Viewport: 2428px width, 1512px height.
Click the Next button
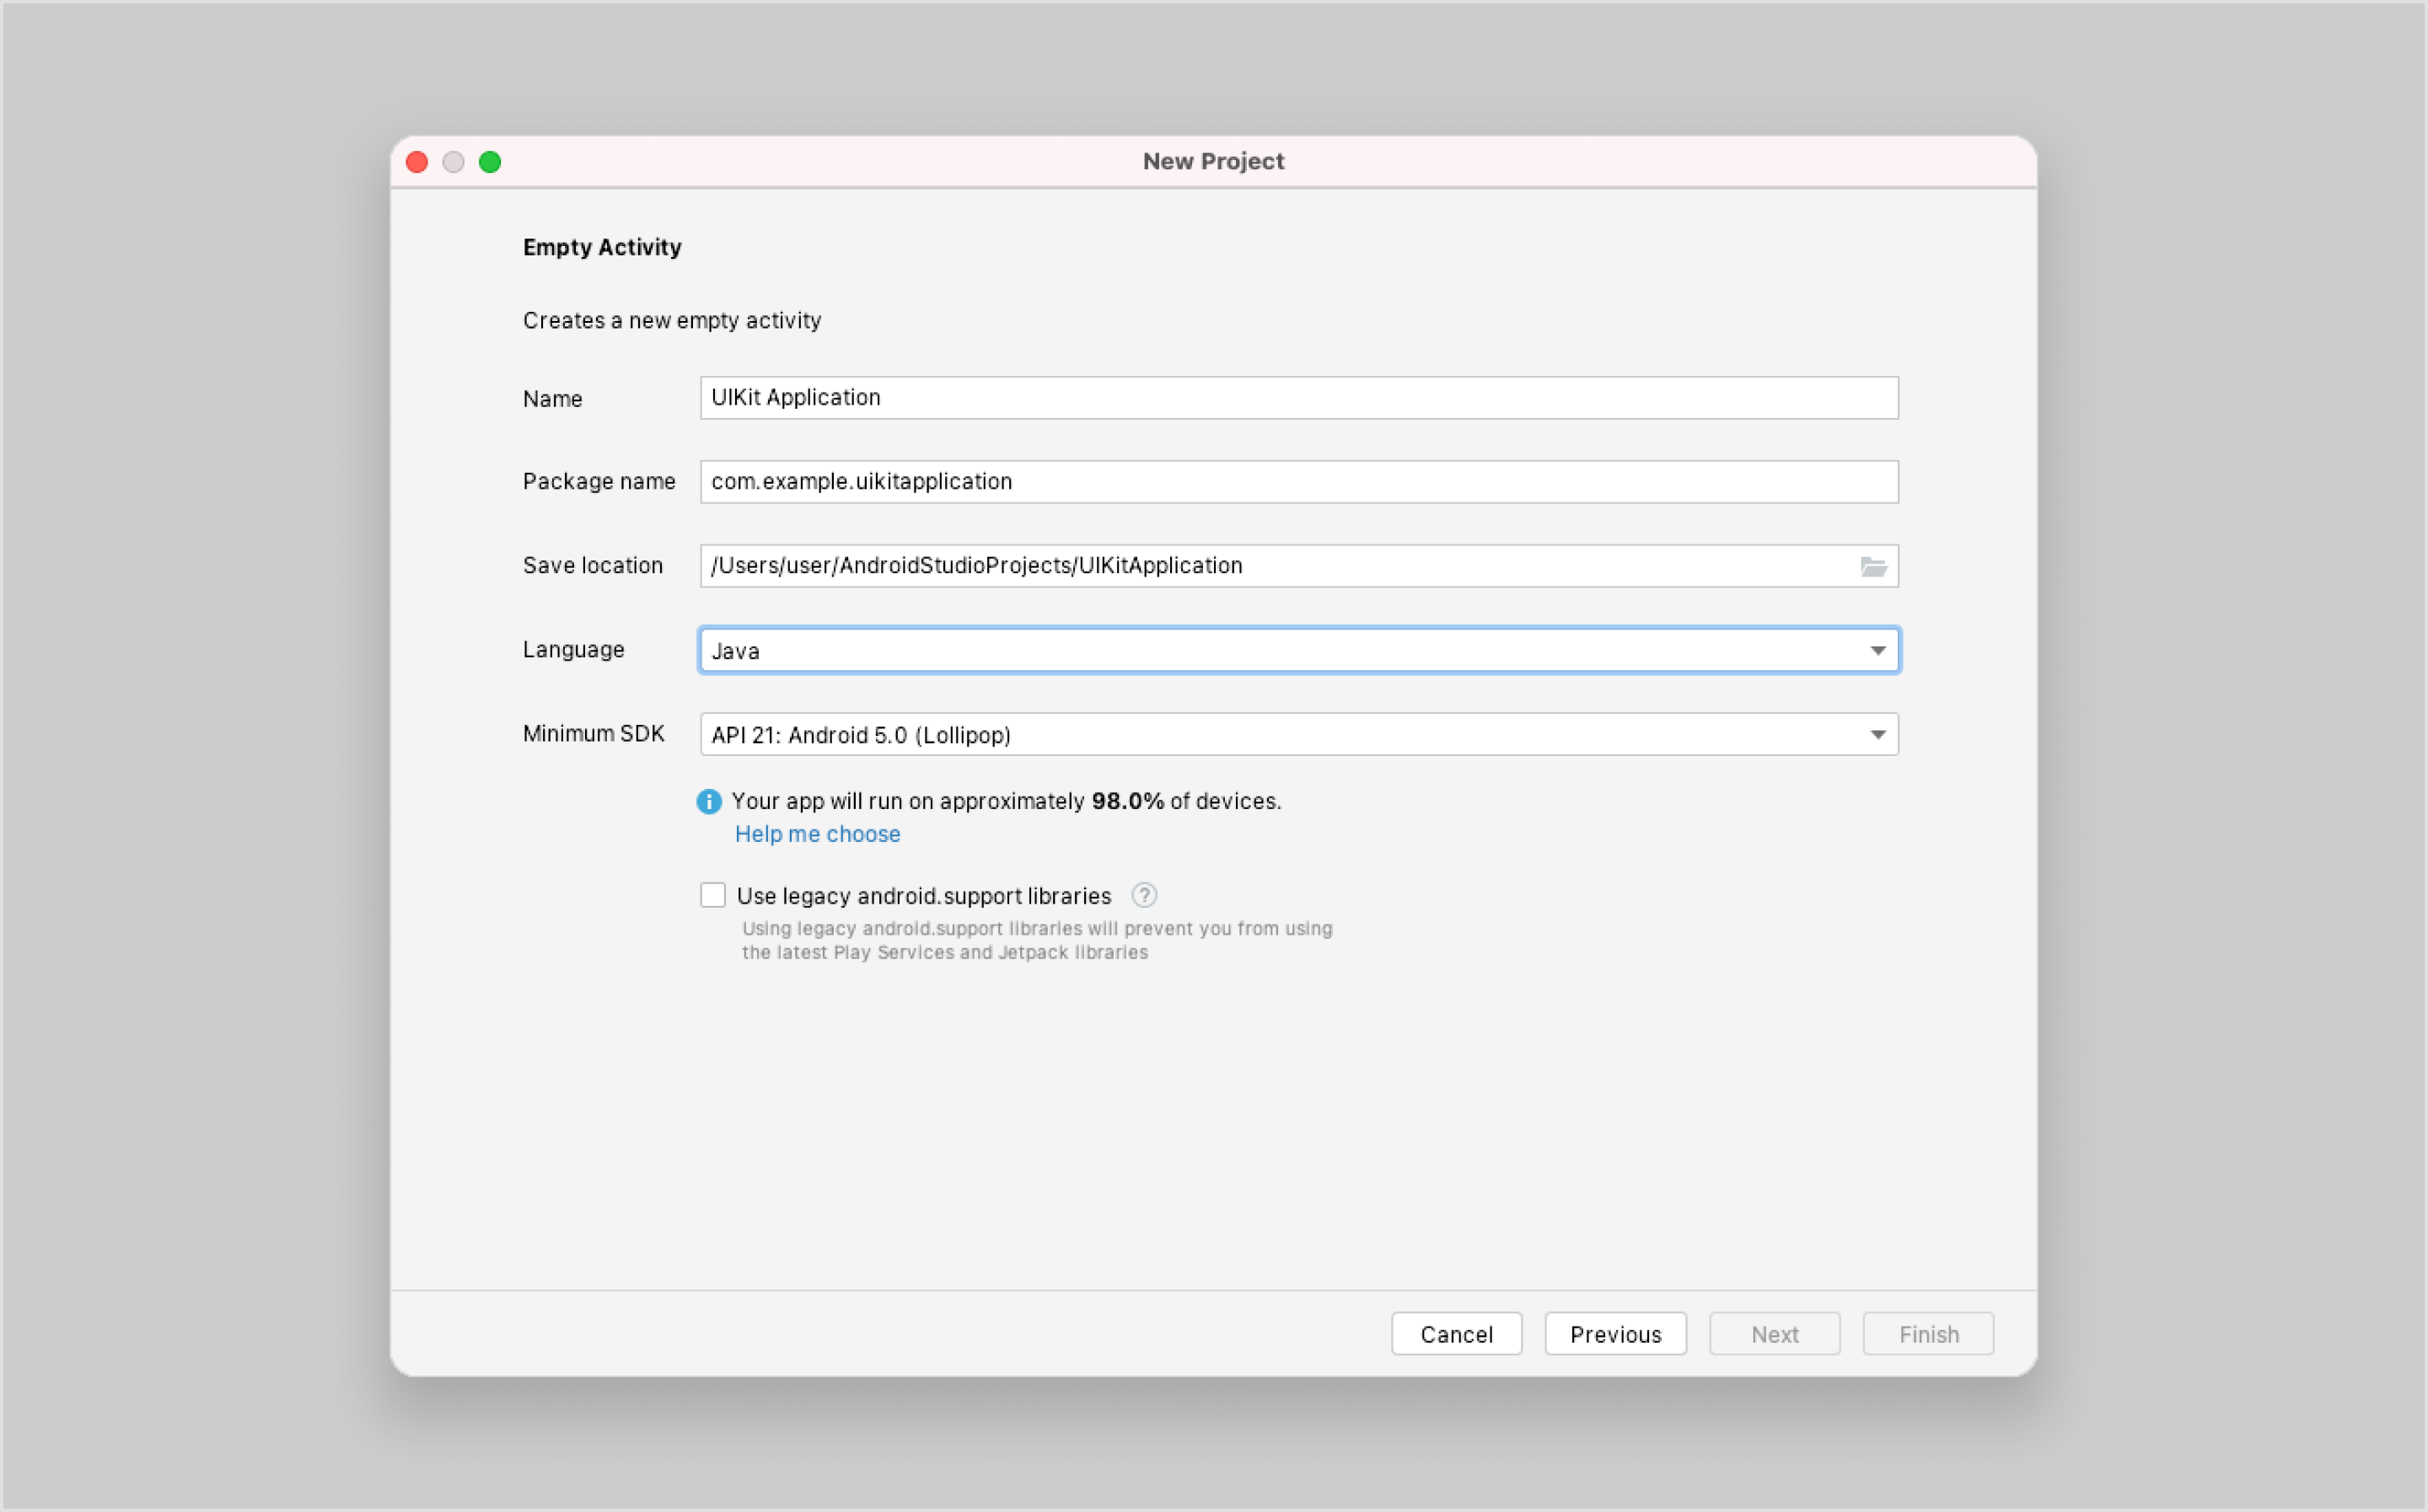pyautogui.click(x=1774, y=1333)
